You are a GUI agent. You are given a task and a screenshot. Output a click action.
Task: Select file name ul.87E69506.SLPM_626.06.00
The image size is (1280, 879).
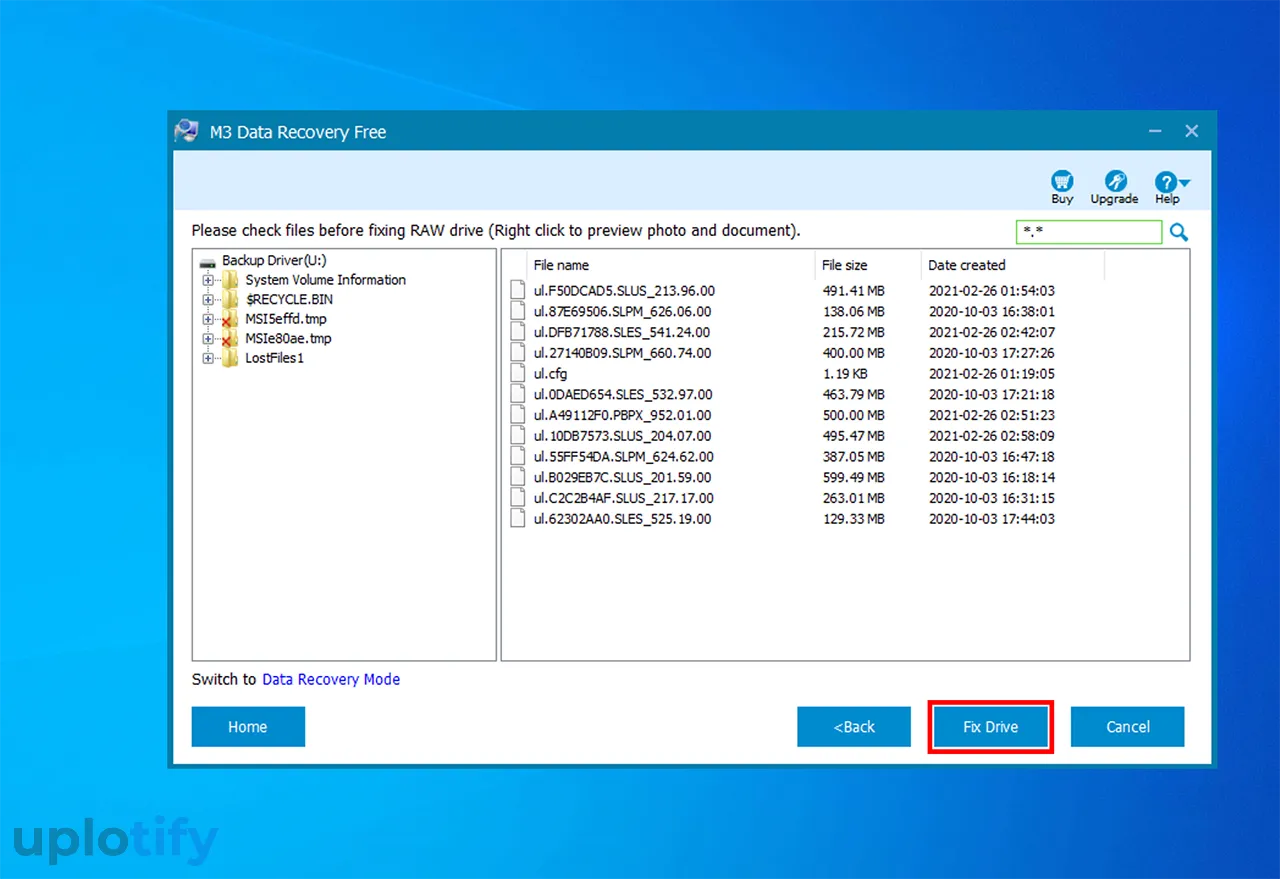[623, 312]
